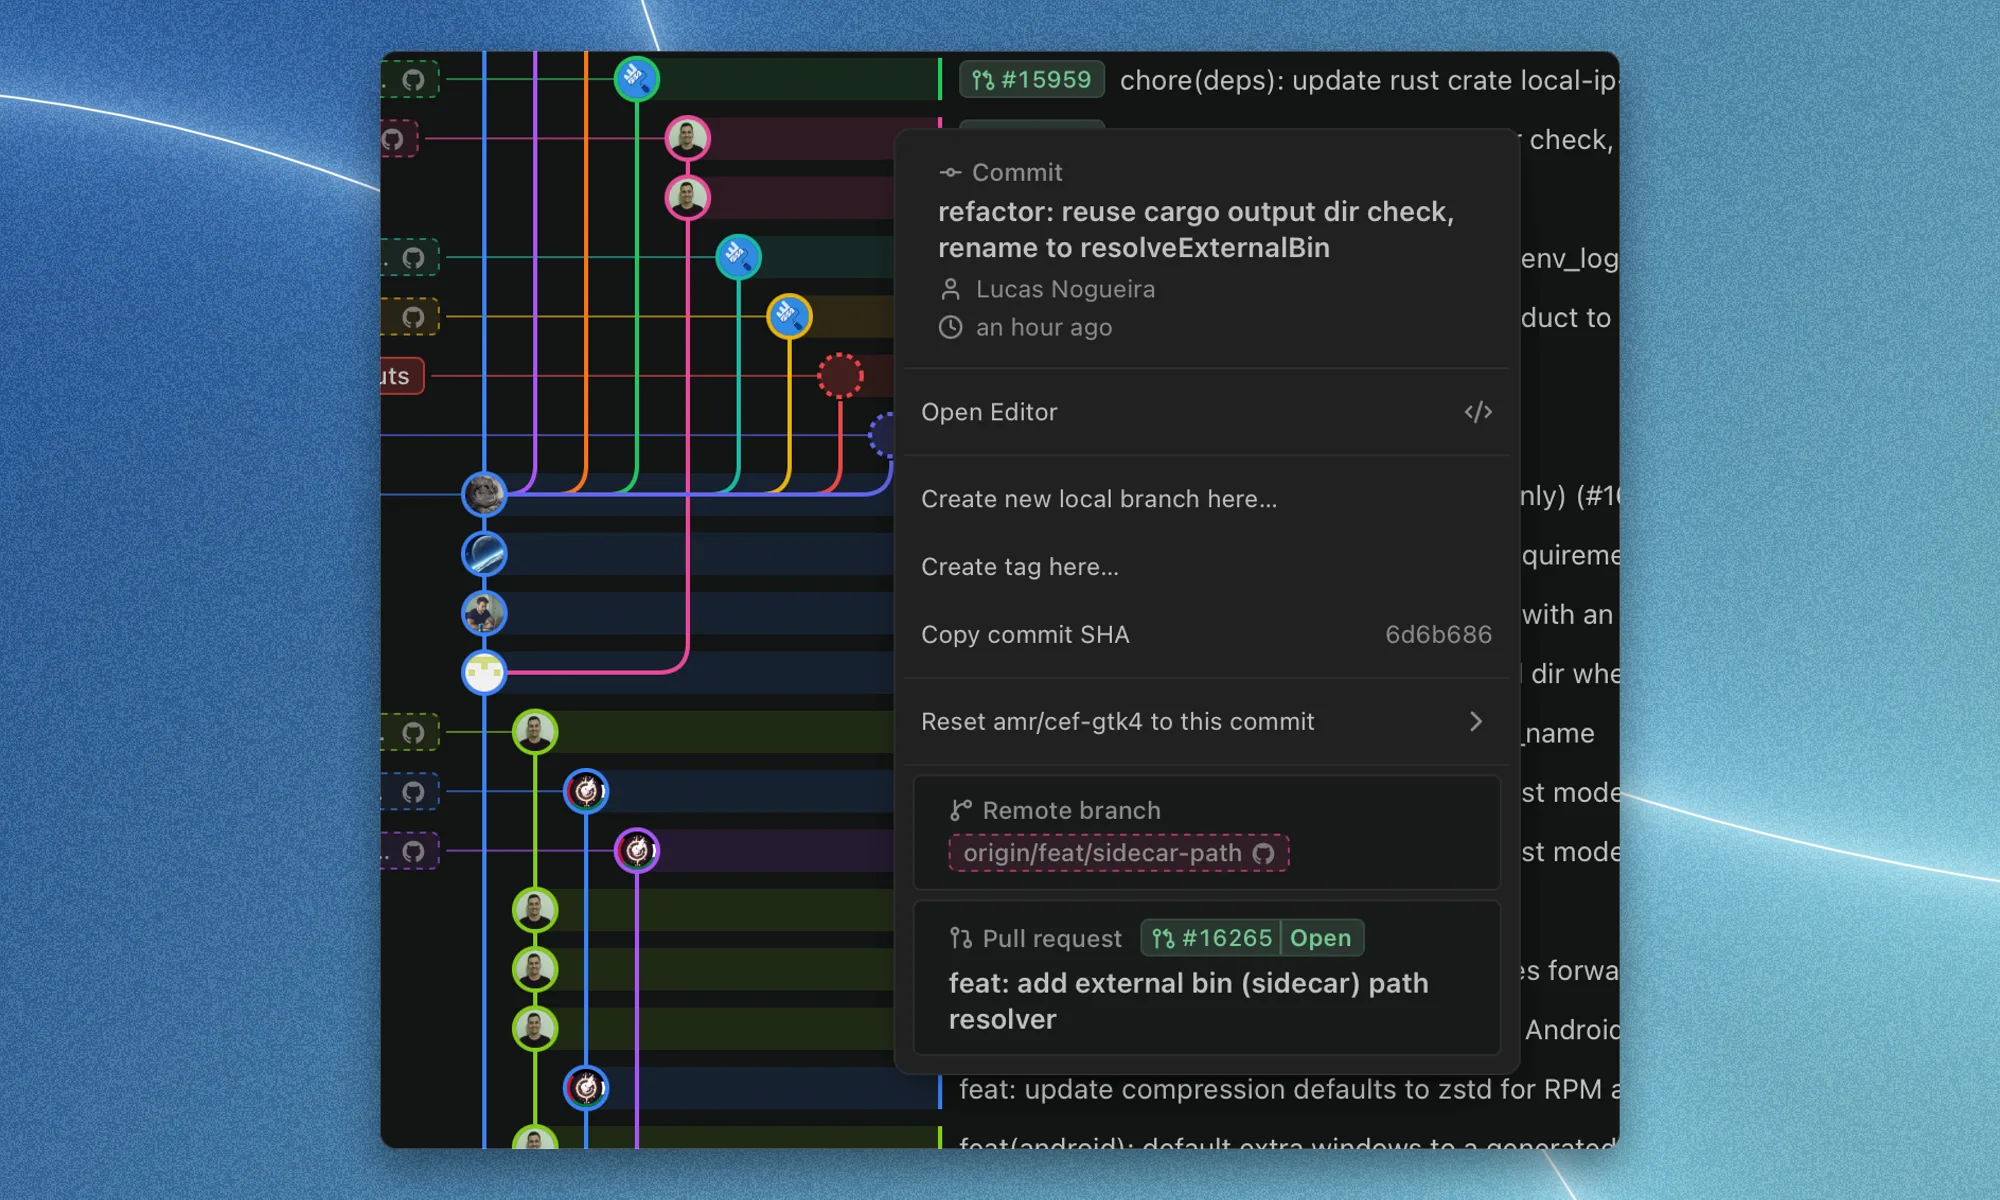Viewport: 2000px width, 1200px height.
Task: Click the blue planet avatar commit node
Action: point(484,554)
